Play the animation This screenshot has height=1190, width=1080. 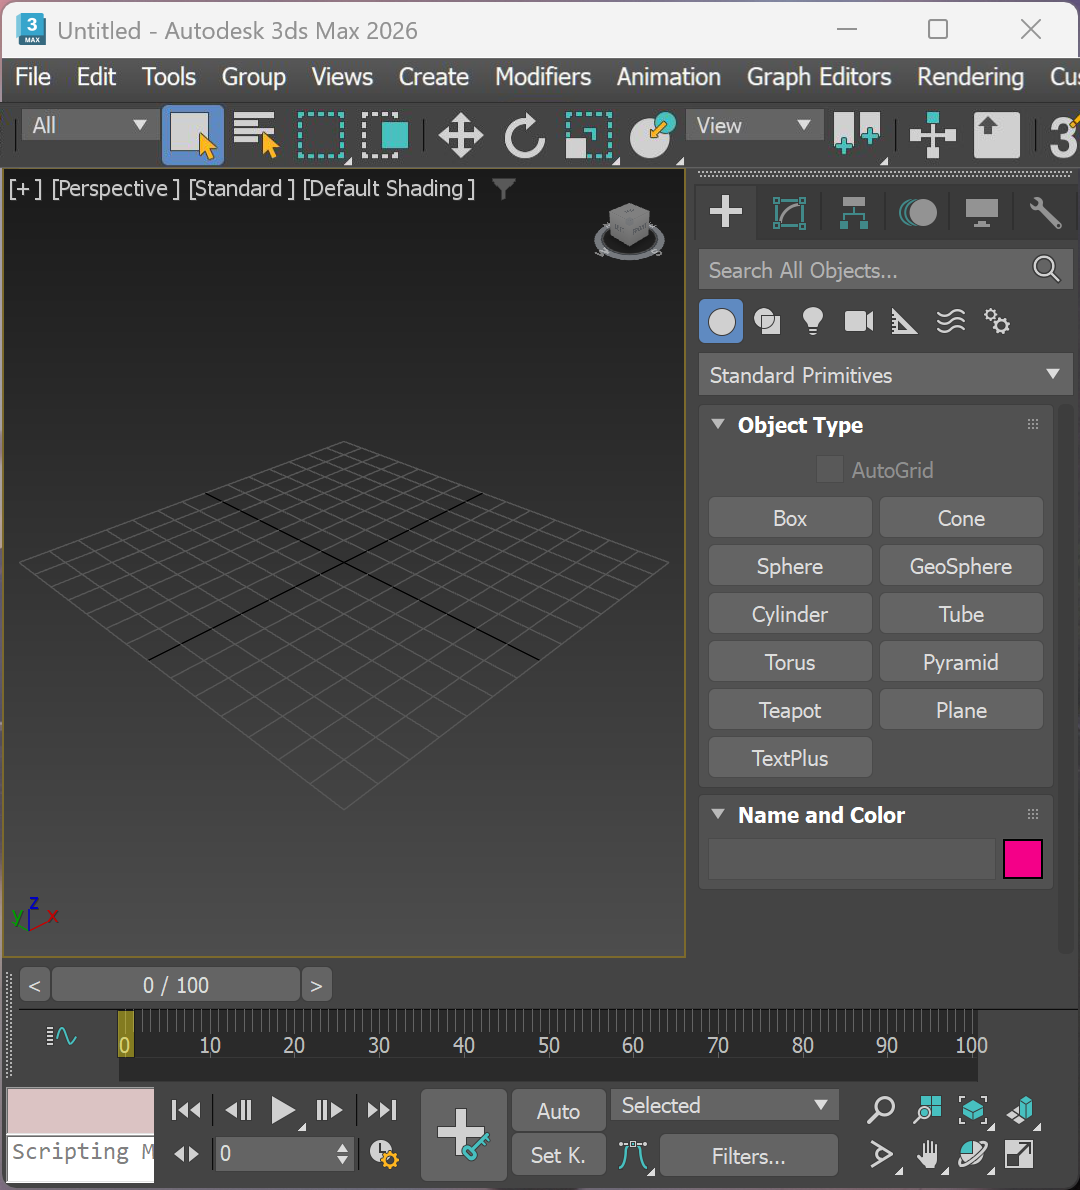[x=282, y=1110]
